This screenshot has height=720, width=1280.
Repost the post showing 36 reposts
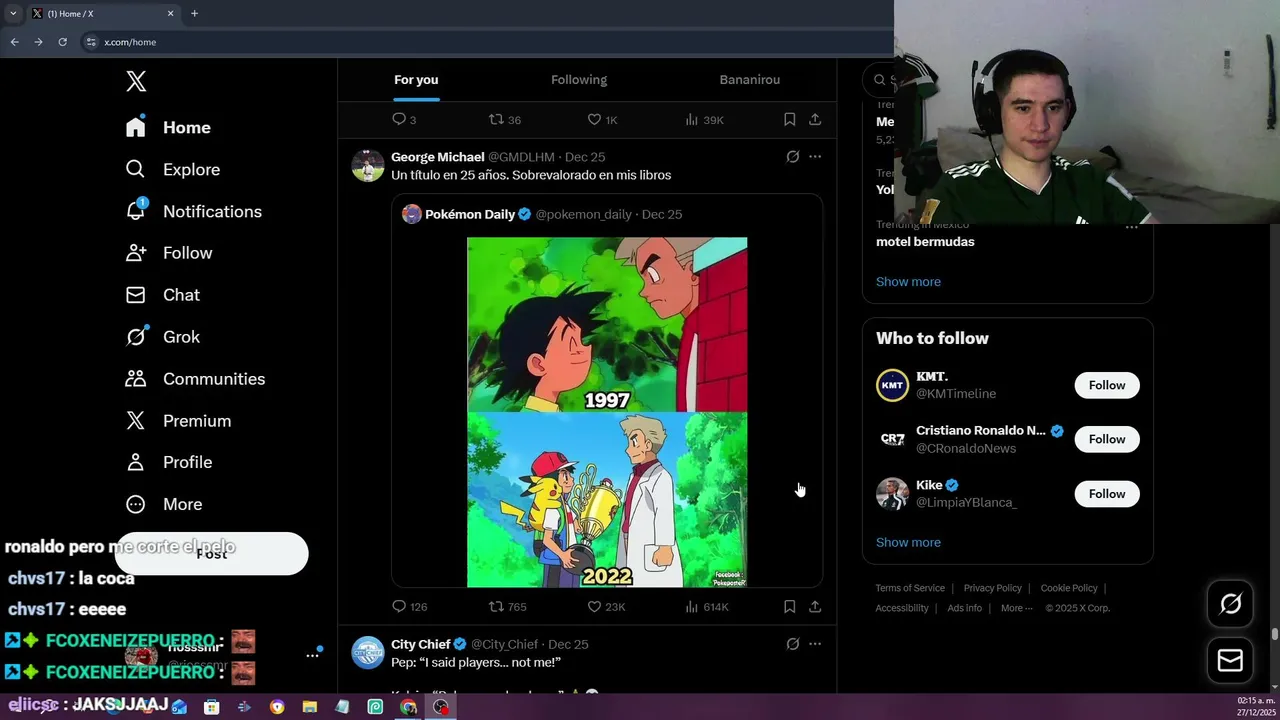pyautogui.click(x=504, y=119)
